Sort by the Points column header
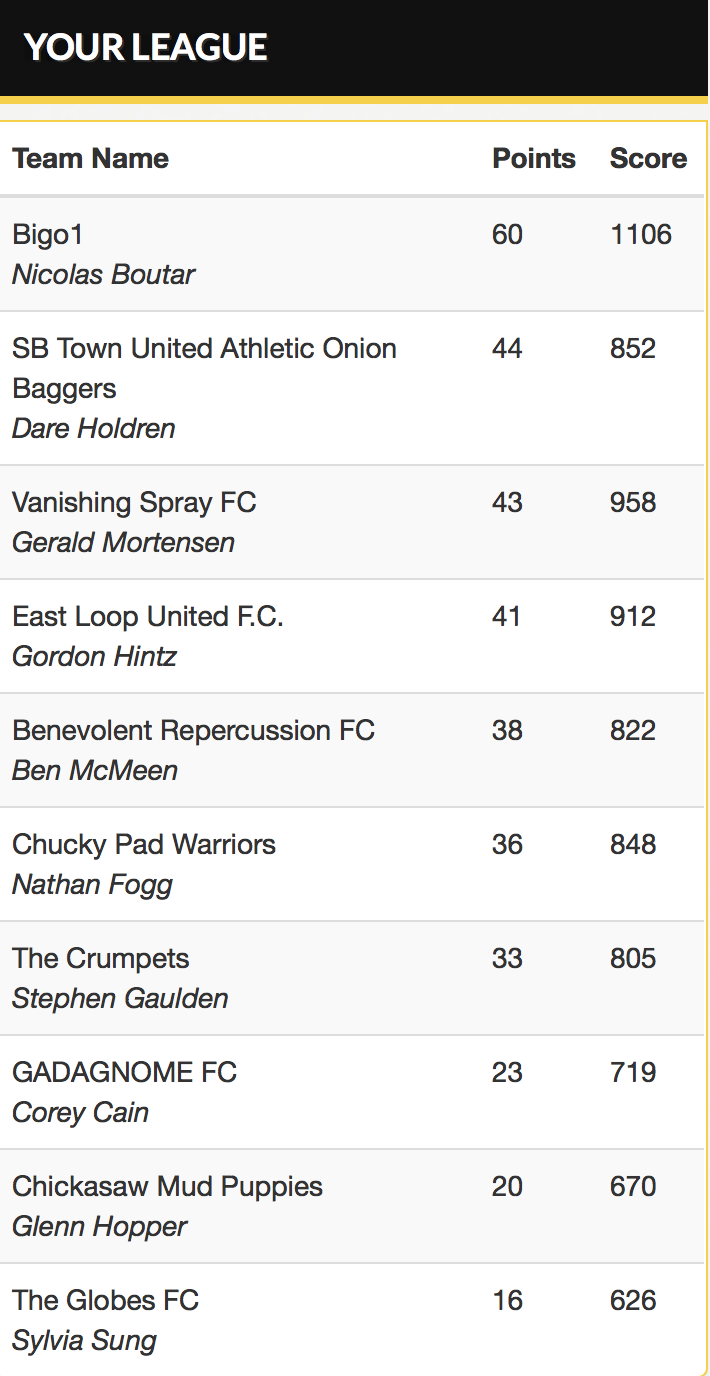 [534, 158]
